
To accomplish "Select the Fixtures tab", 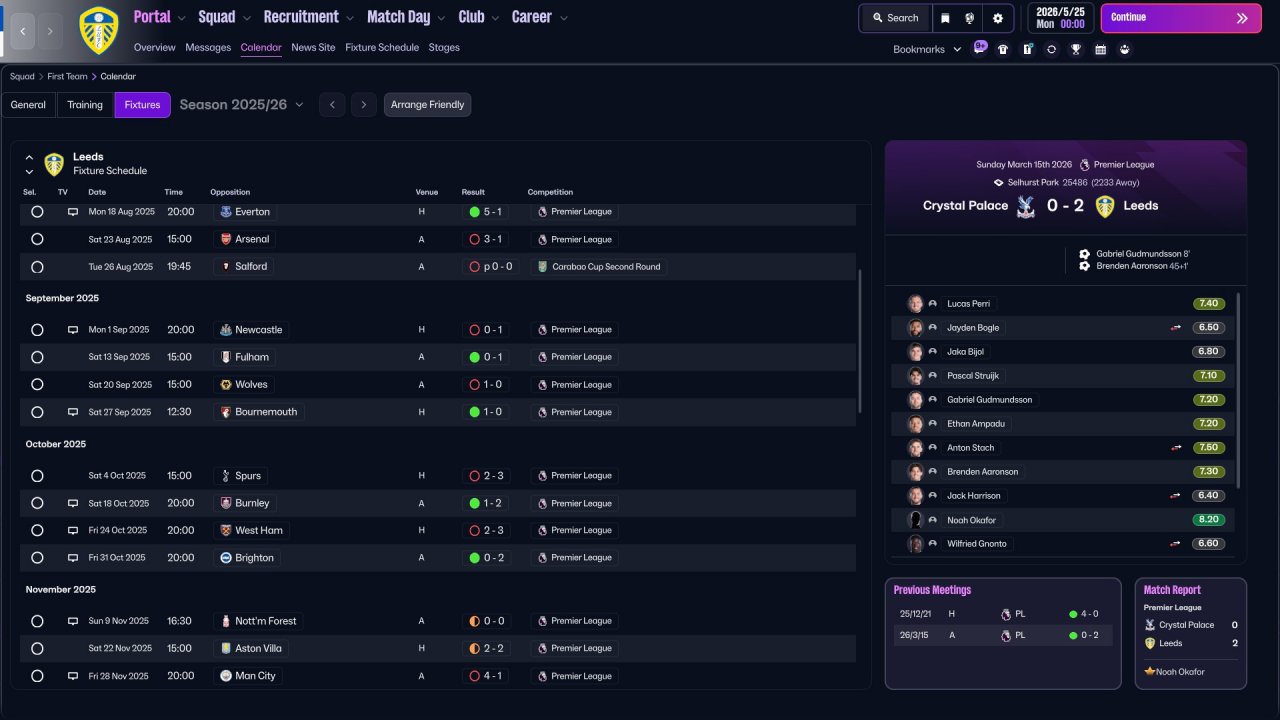I will coord(142,105).
